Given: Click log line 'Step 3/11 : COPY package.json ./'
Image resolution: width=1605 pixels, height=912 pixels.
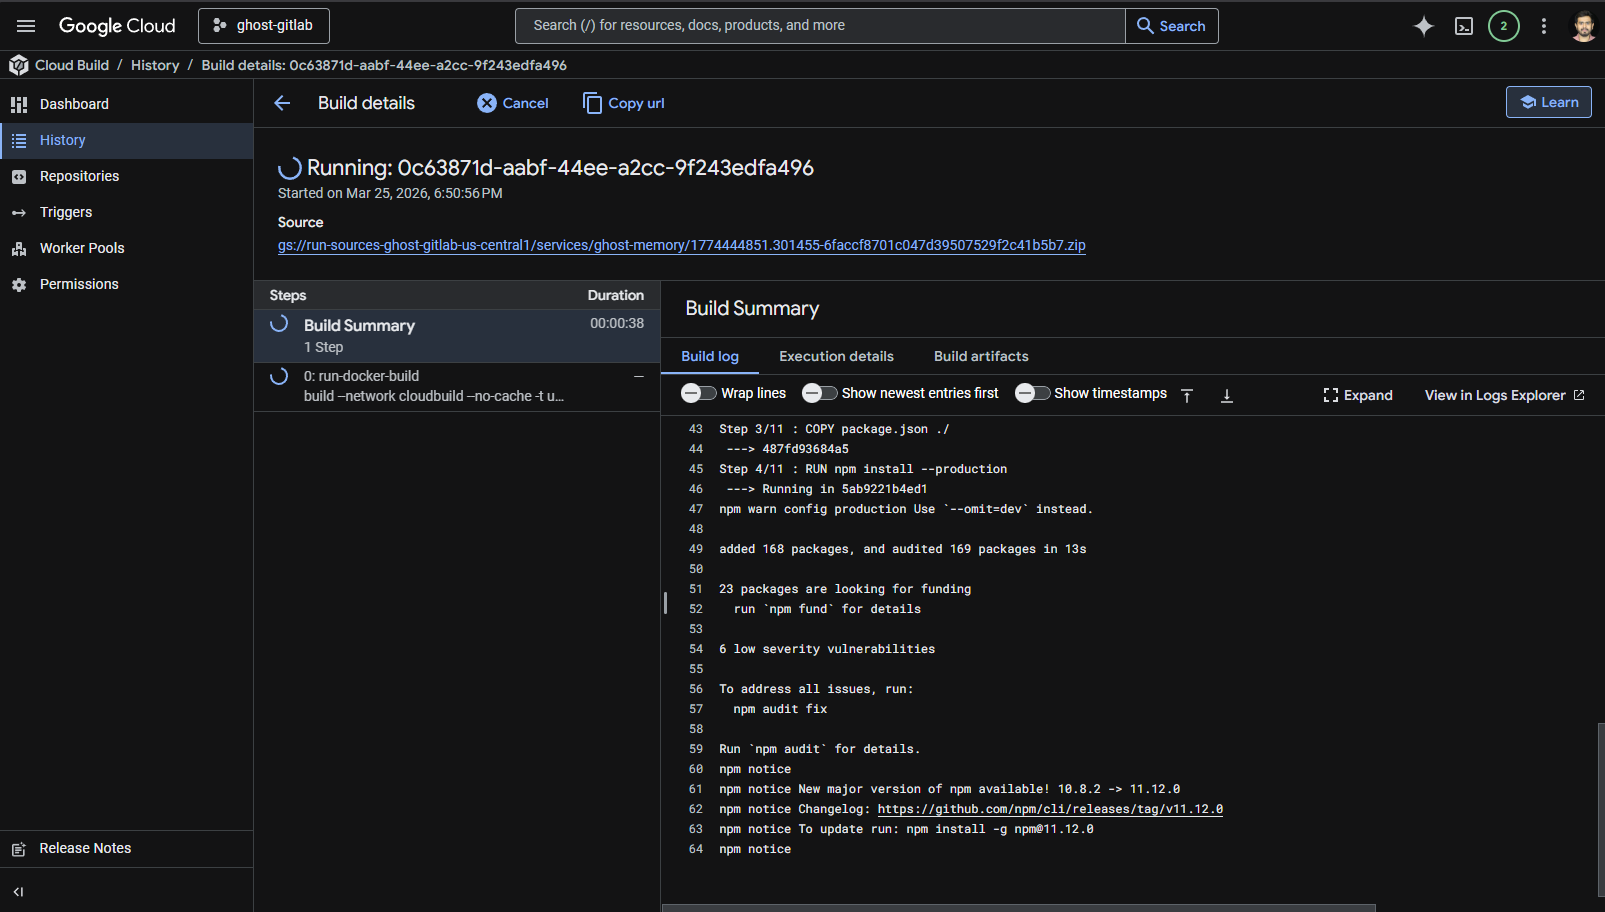Looking at the screenshot, I should [834, 429].
